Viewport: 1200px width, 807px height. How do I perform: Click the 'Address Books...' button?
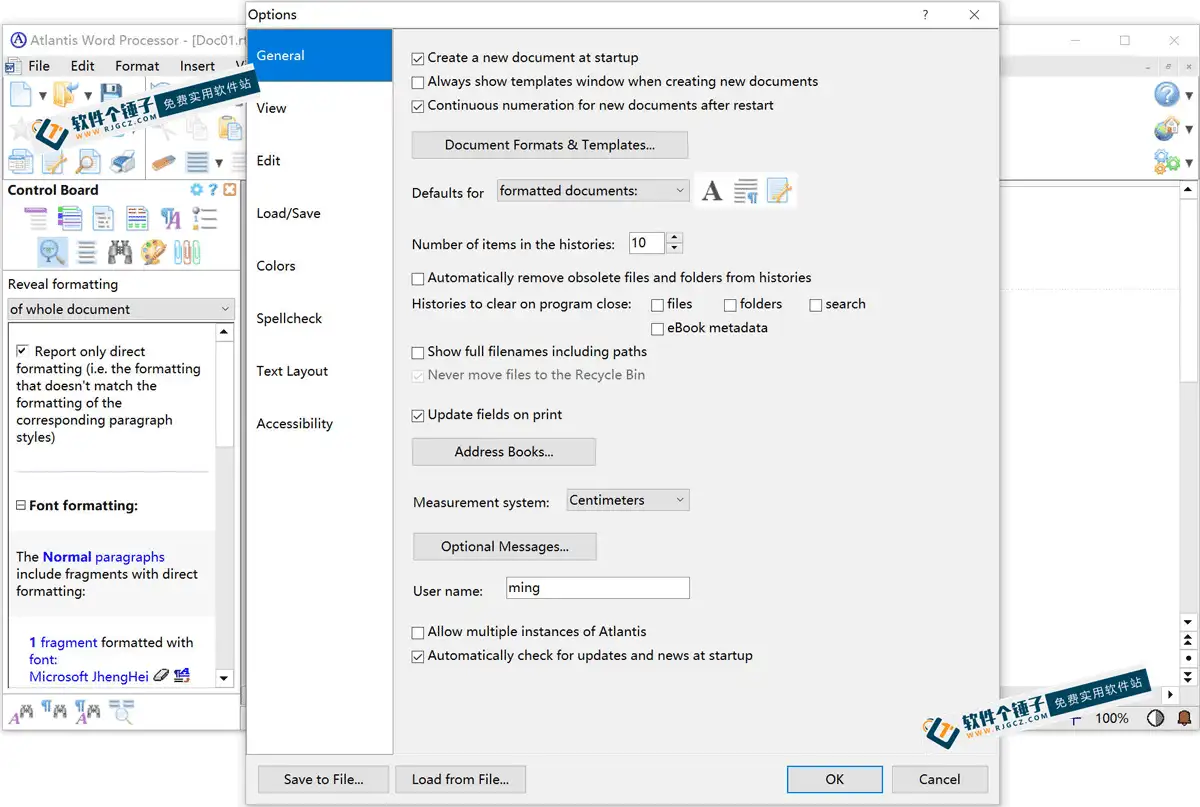pyautogui.click(x=504, y=452)
